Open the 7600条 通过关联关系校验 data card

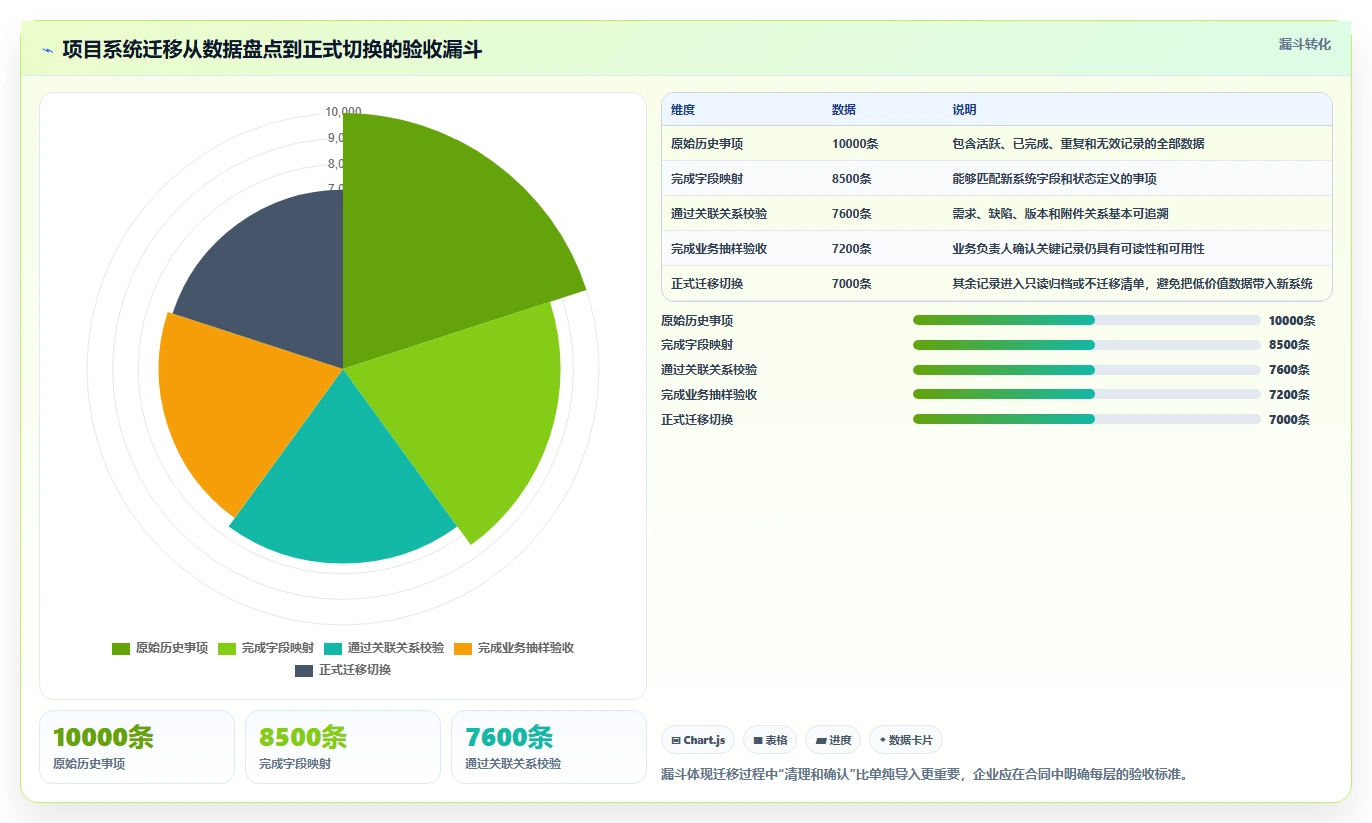tap(549, 747)
